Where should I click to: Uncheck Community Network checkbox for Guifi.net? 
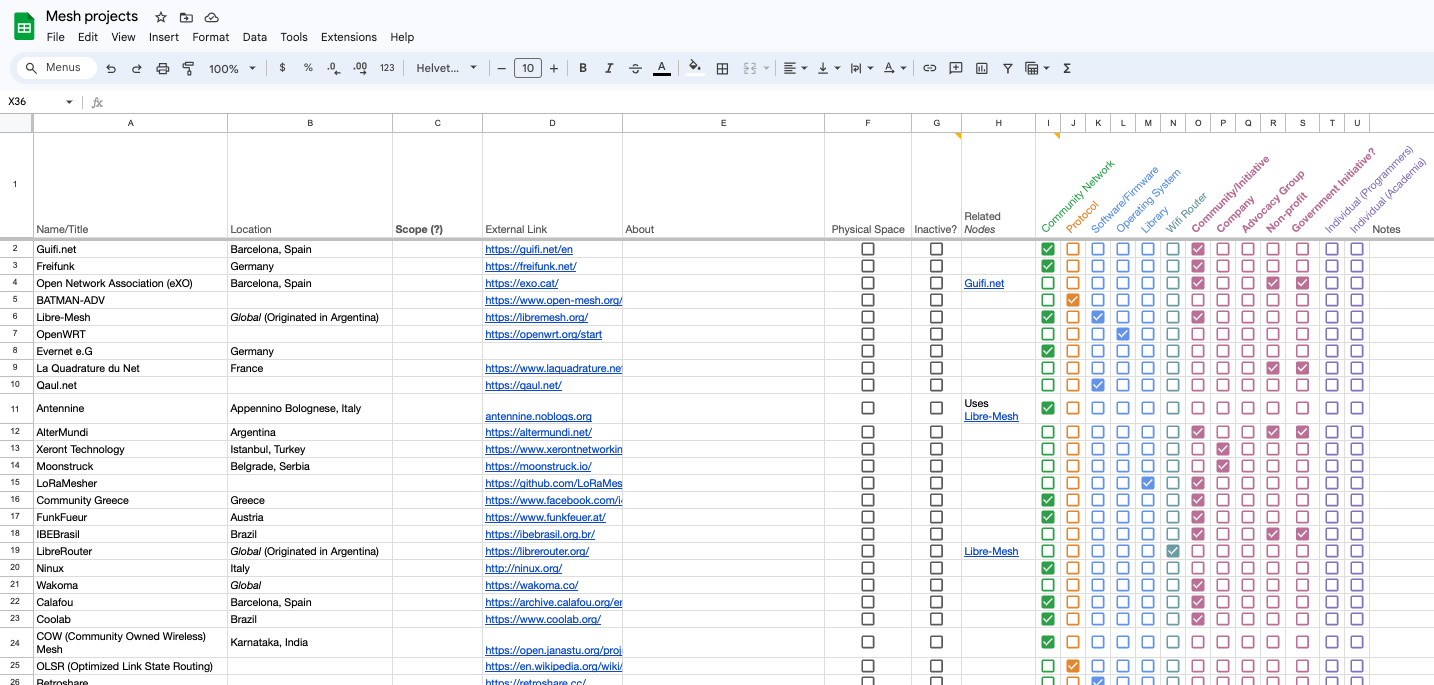[x=1048, y=249]
